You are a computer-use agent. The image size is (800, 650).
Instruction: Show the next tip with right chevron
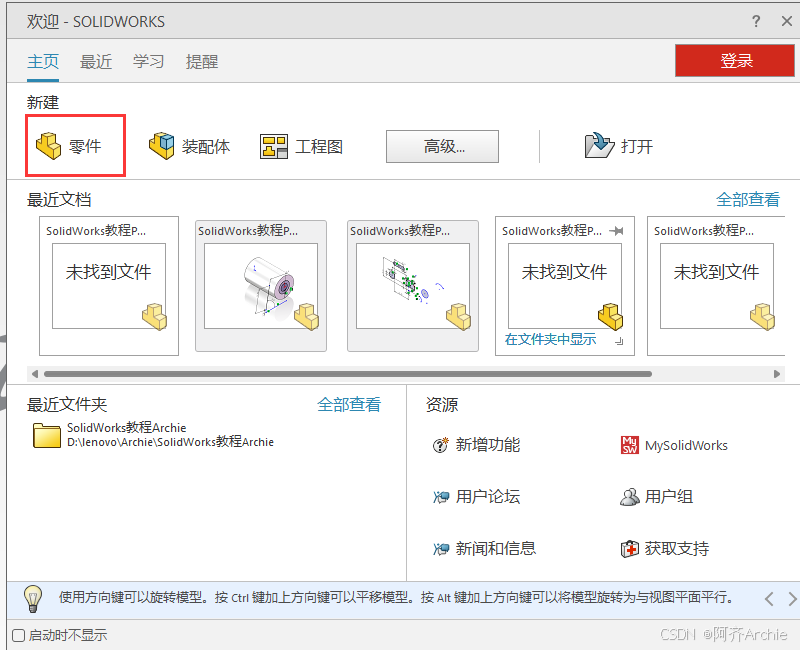point(791,598)
